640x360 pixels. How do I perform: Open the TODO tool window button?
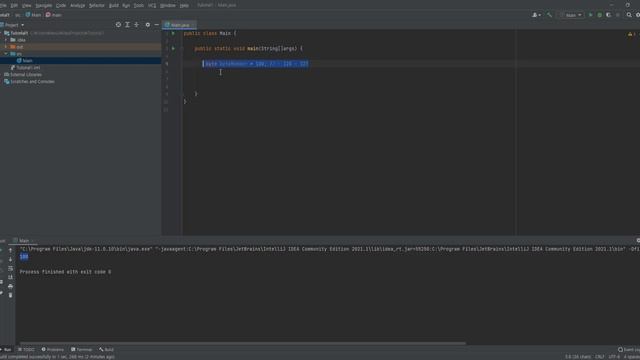[x=27, y=350]
